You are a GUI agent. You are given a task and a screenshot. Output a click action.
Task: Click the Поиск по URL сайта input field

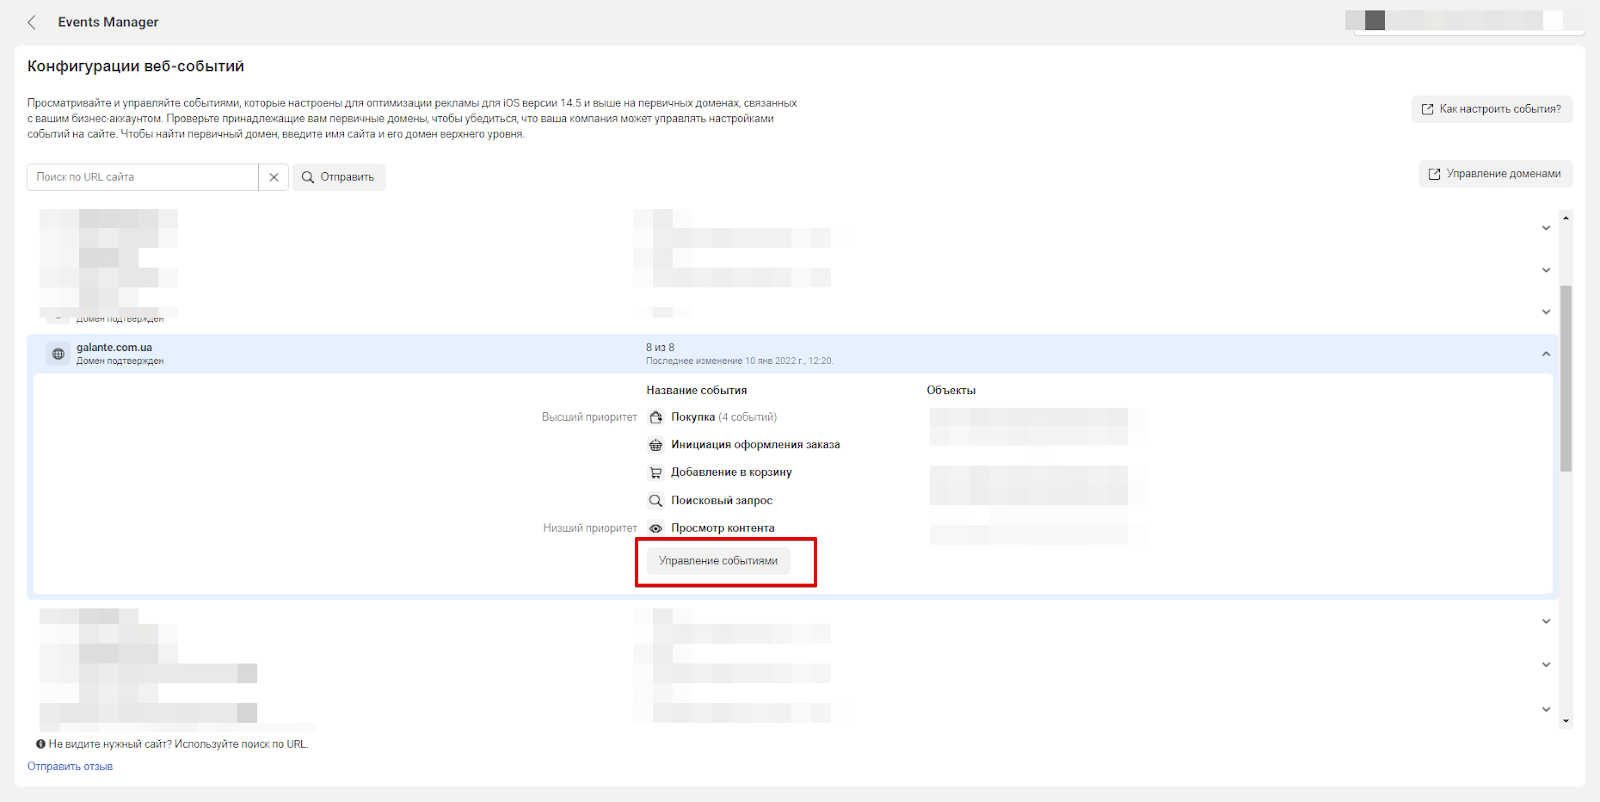(x=143, y=177)
